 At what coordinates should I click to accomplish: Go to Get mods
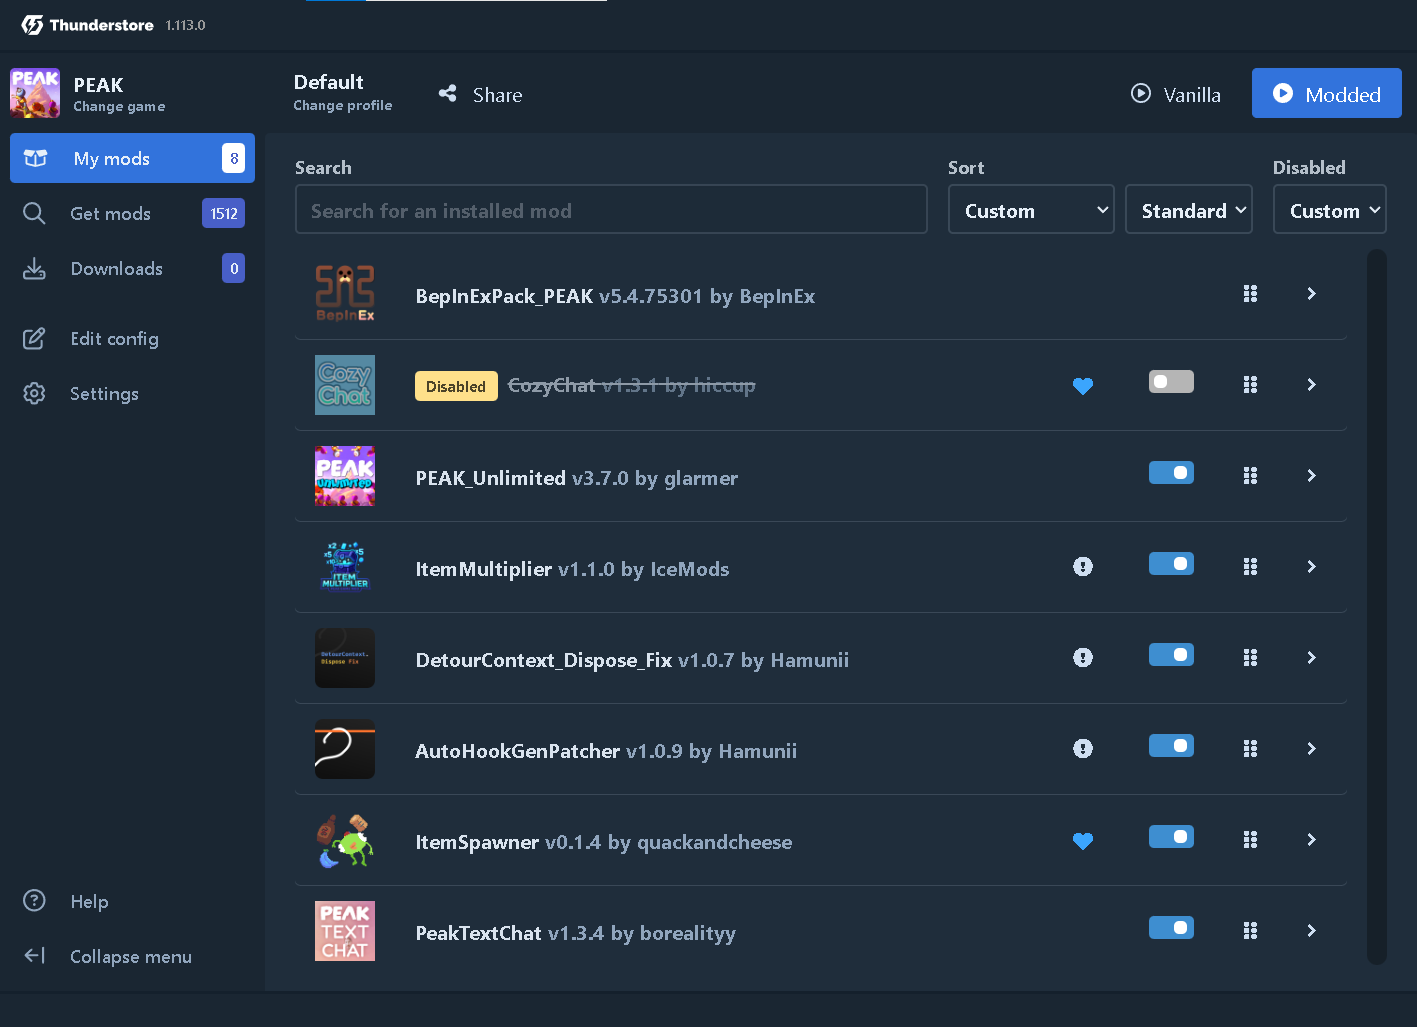tap(132, 213)
